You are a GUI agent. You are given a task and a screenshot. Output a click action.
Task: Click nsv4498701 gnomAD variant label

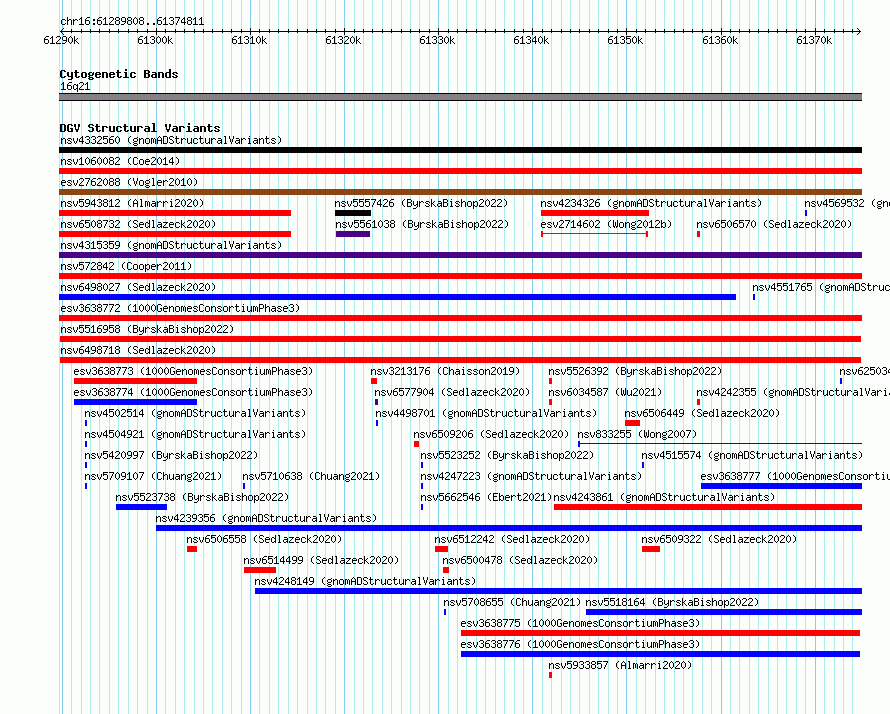click(x=486, y=413)
